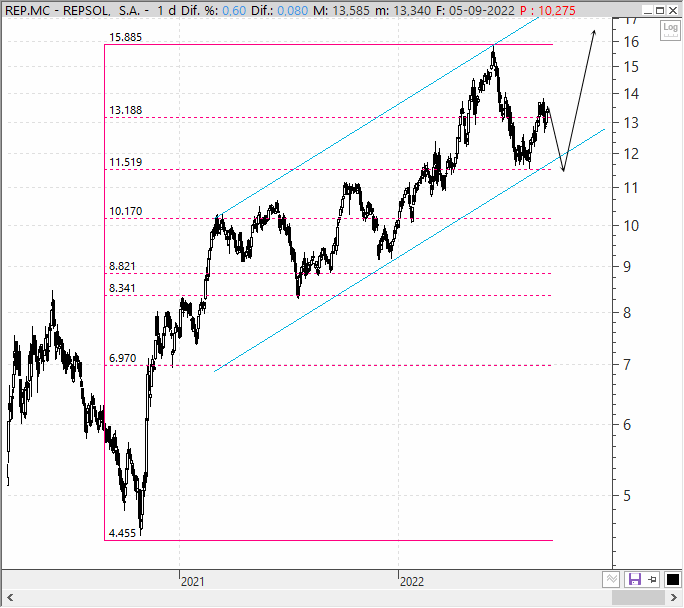
Task: Click the 5 value on price axis
Action: (627, 495)
